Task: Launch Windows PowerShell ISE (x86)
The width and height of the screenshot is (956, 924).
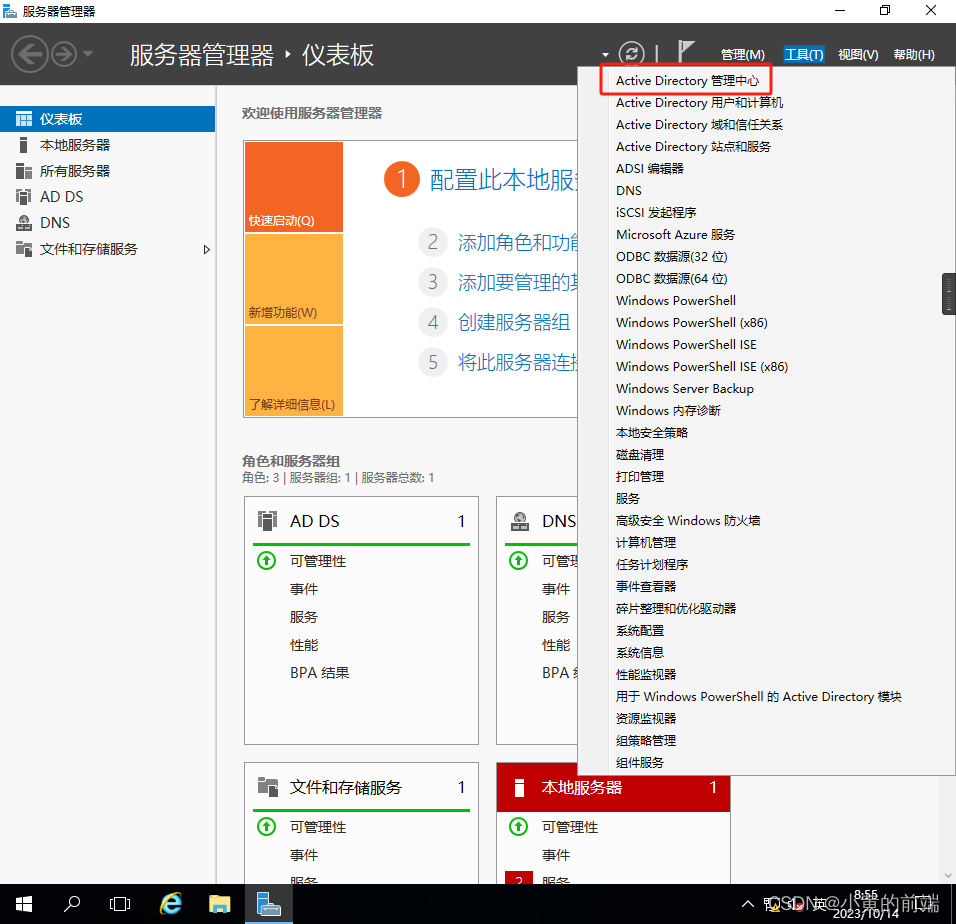Action: pyautogui.click(x=702, y=366)
